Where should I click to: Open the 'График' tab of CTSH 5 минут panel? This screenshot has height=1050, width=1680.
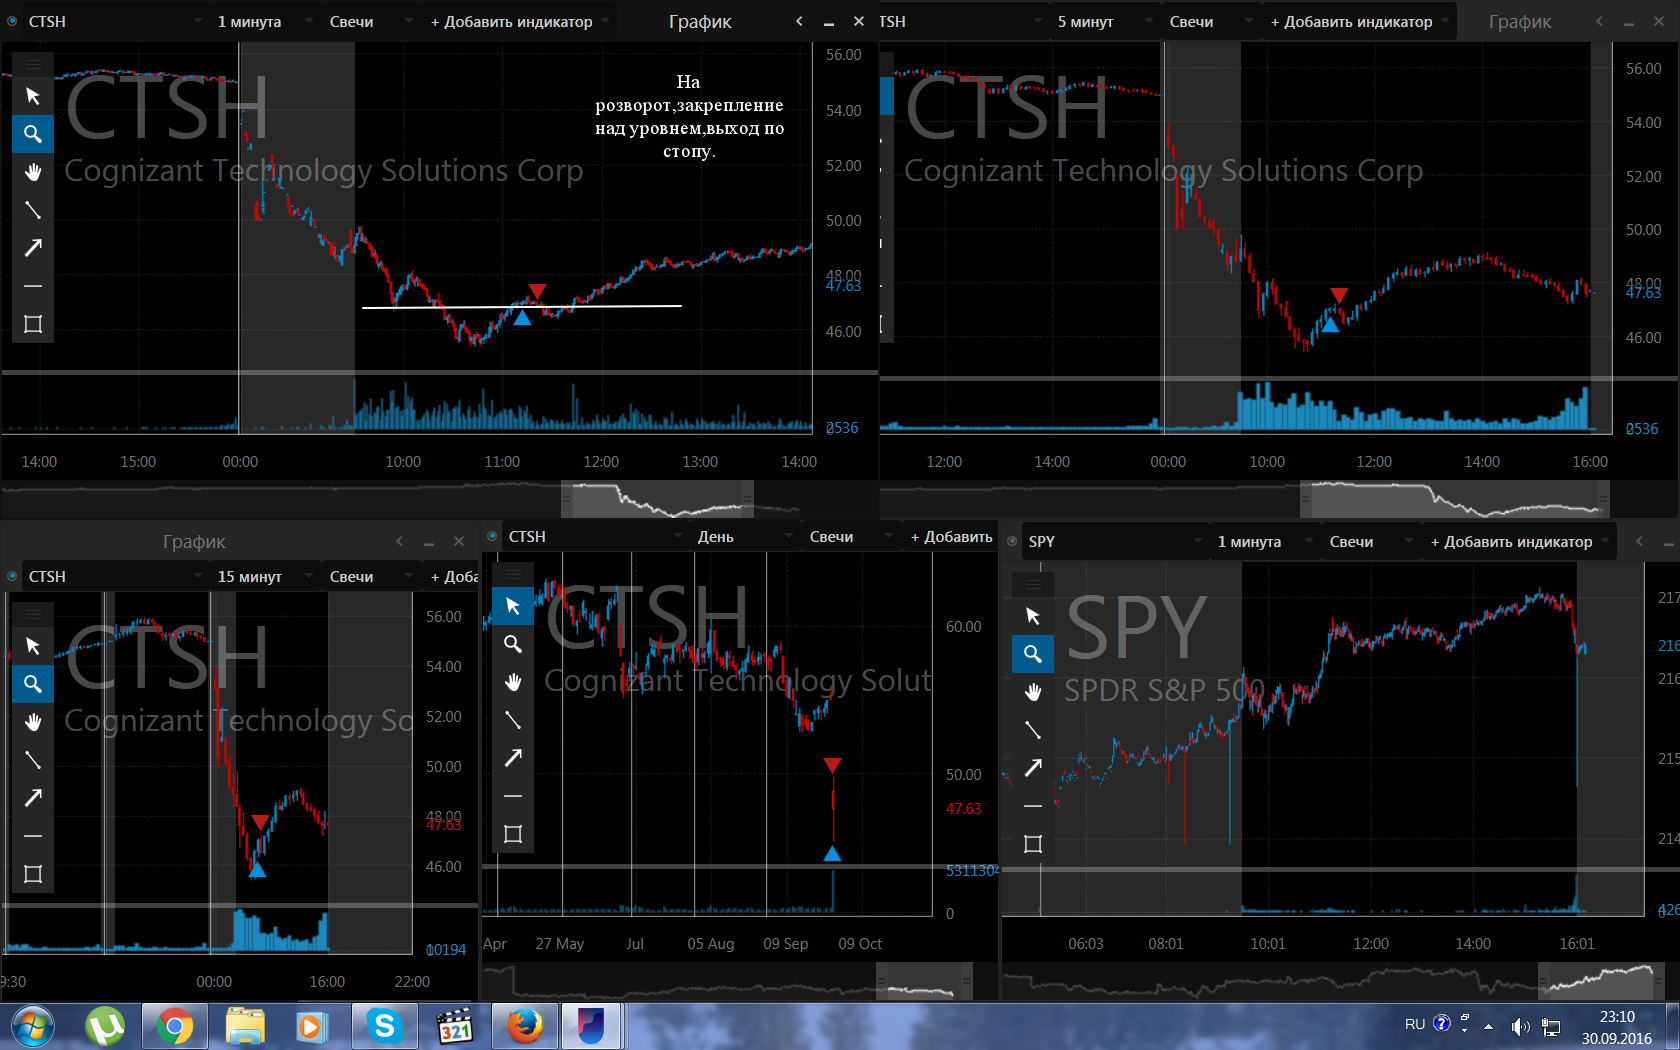pos(1520,21)
